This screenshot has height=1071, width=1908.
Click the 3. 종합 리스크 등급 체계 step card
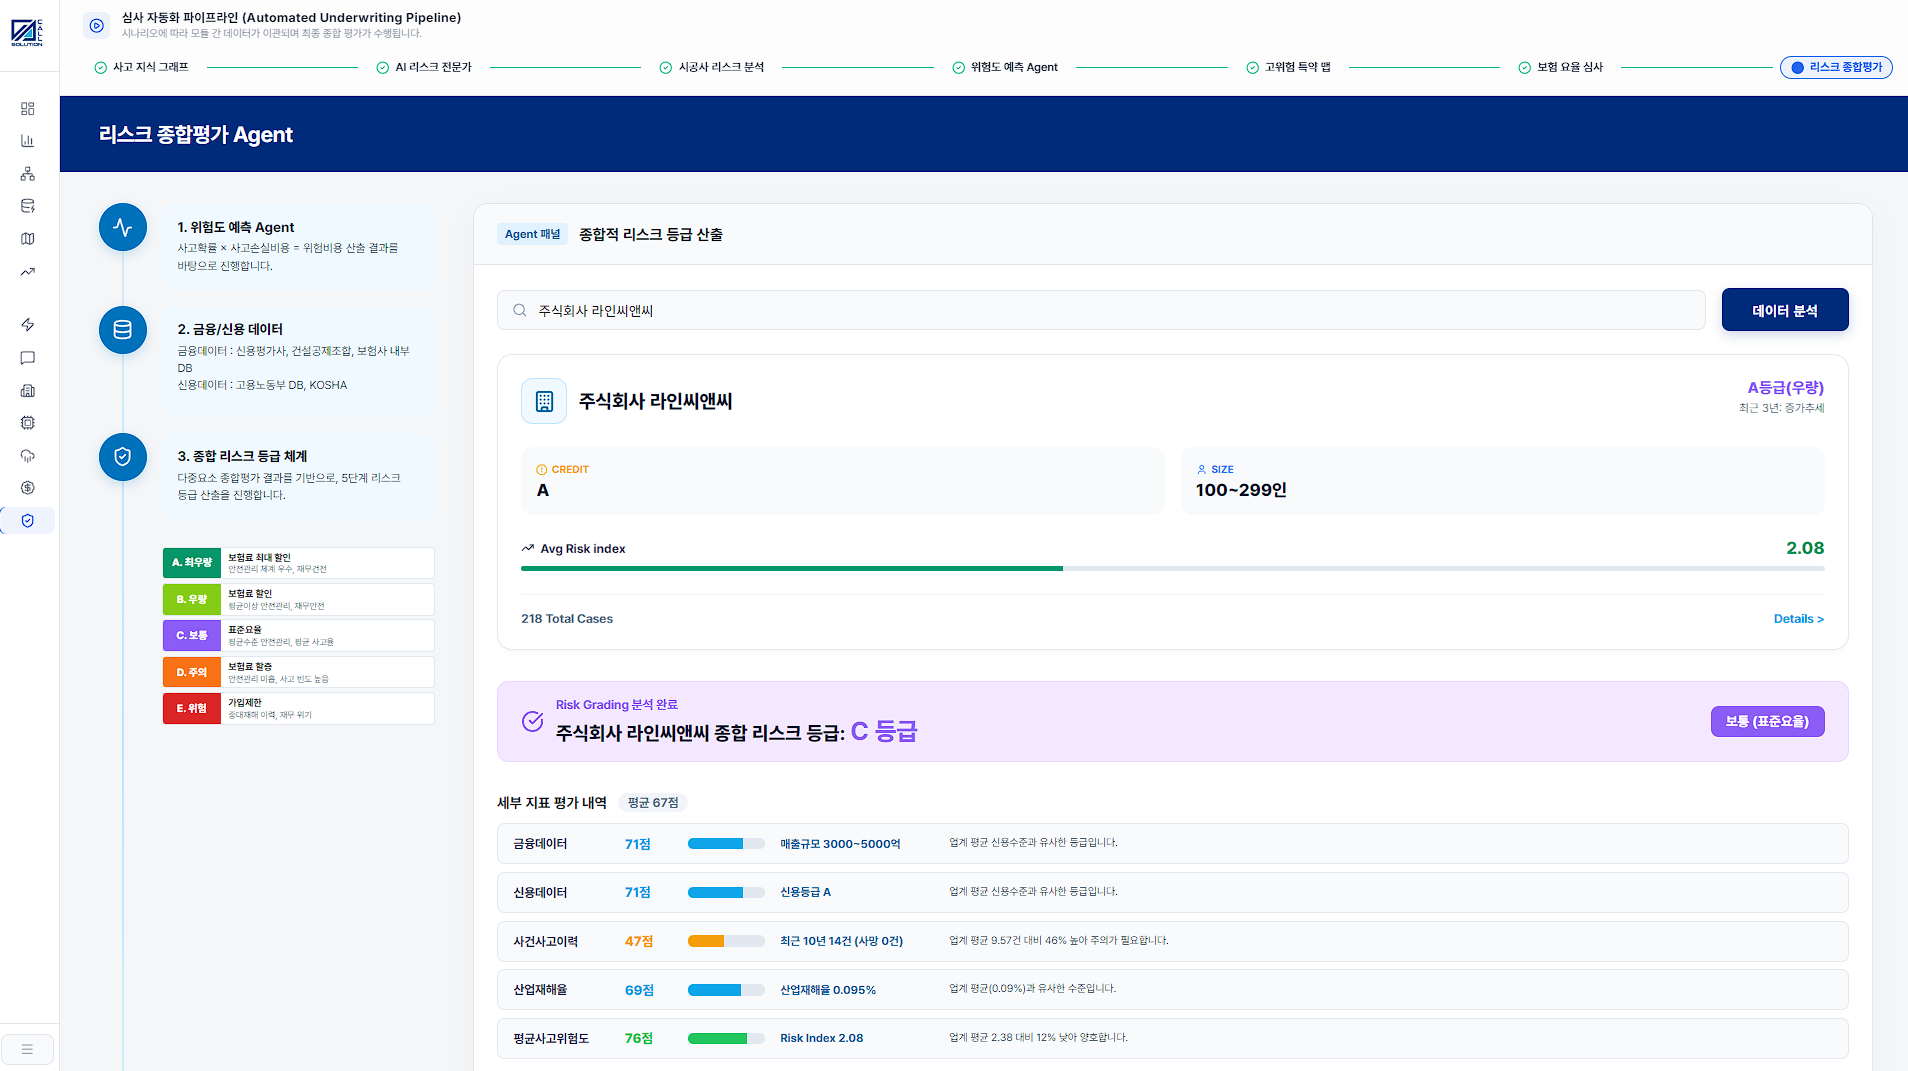click(x=299, y=475)
